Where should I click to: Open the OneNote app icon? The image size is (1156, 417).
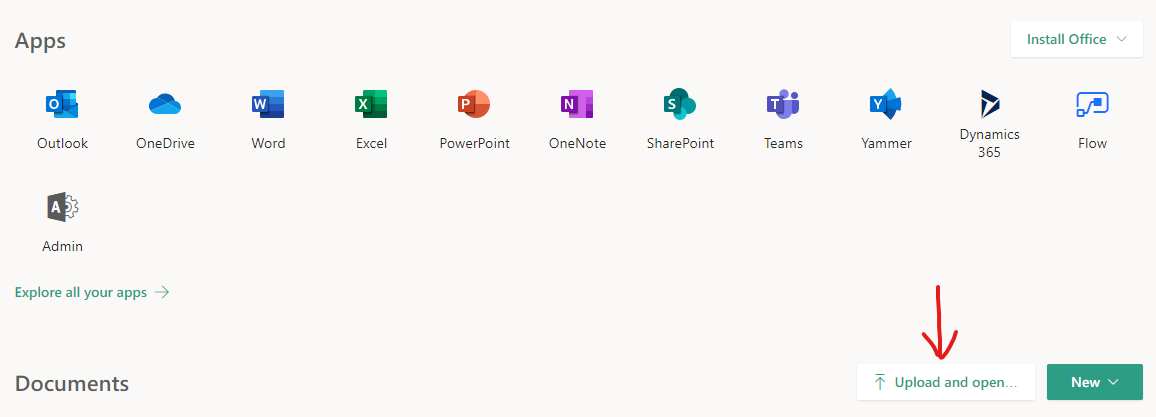click(577, 104)
